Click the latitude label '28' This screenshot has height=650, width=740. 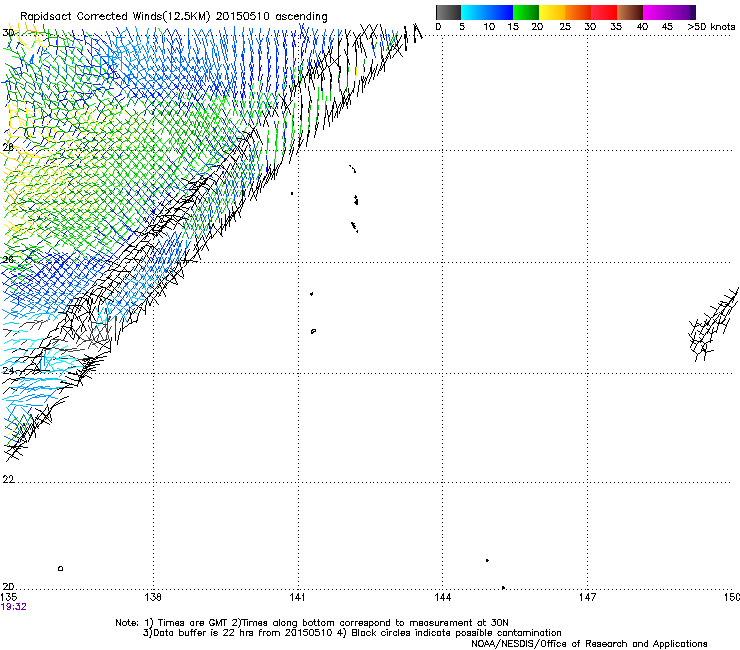click(8, 147)
